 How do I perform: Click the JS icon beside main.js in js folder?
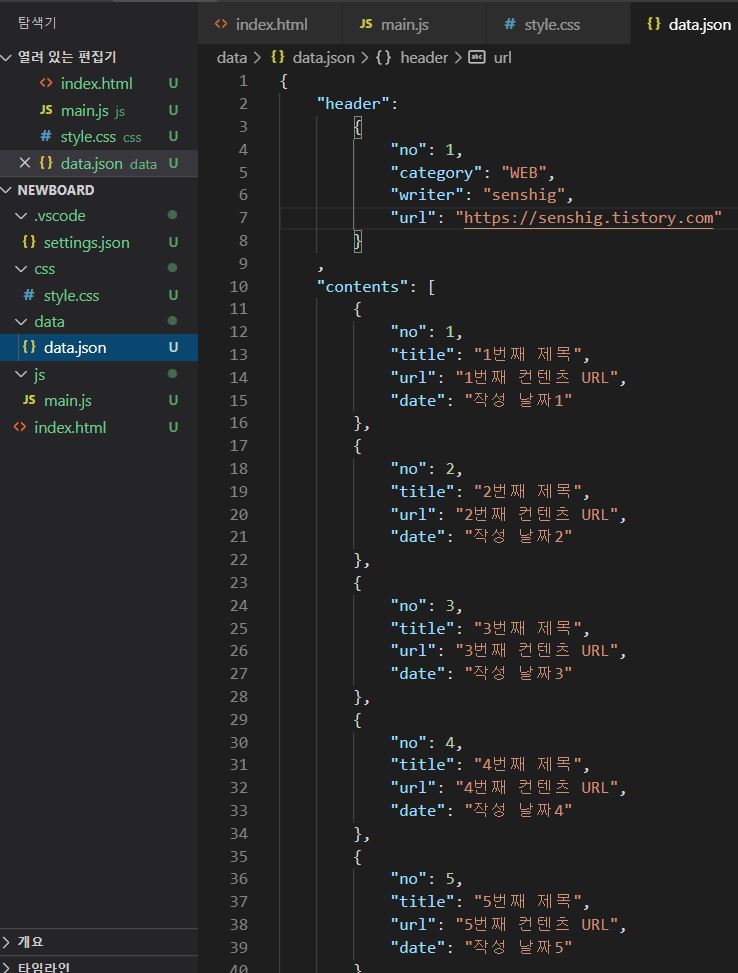coord(29,400)
